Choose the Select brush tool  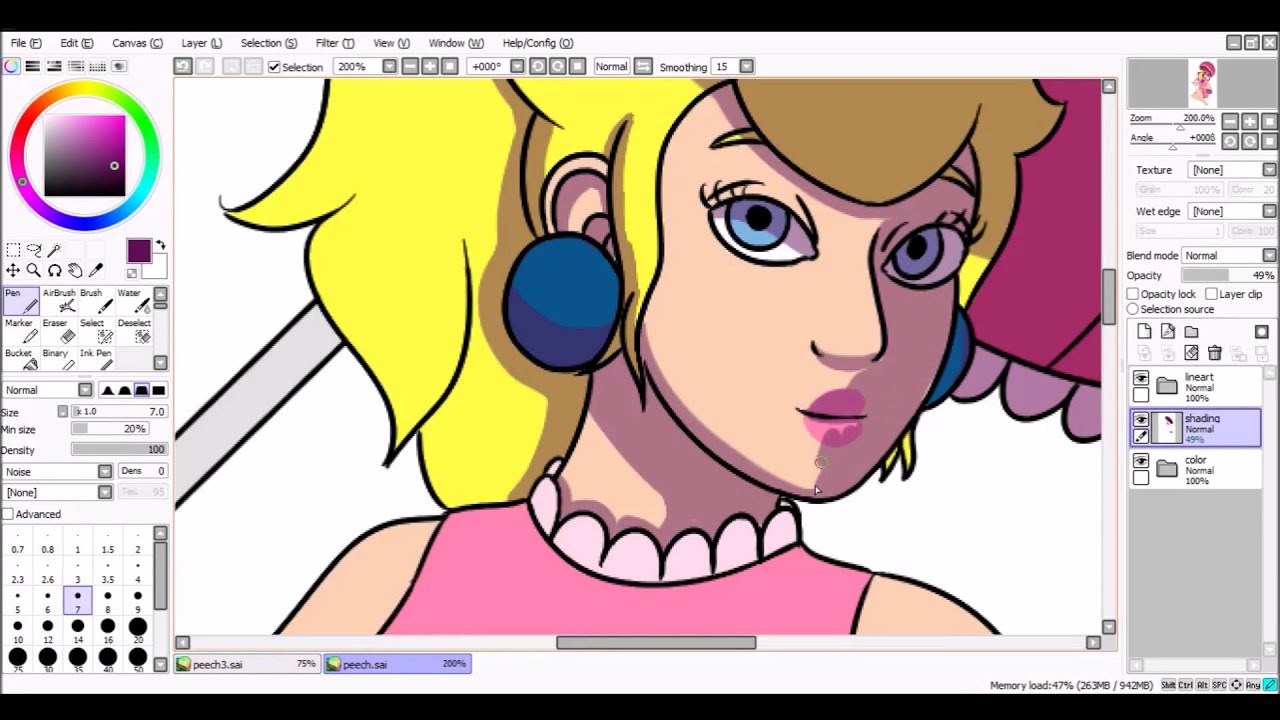96,331
